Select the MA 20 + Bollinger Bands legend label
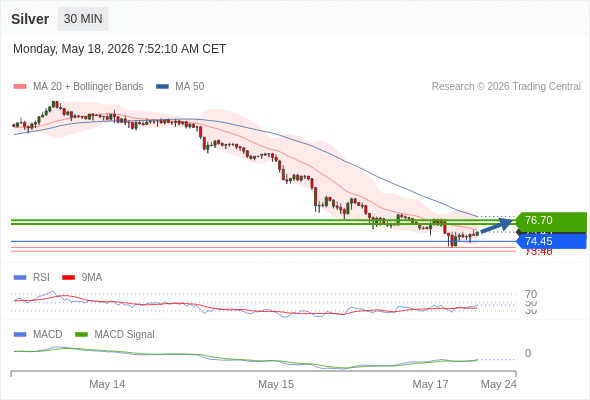Screen dimensions: 590x400 [x=88, y=87]
